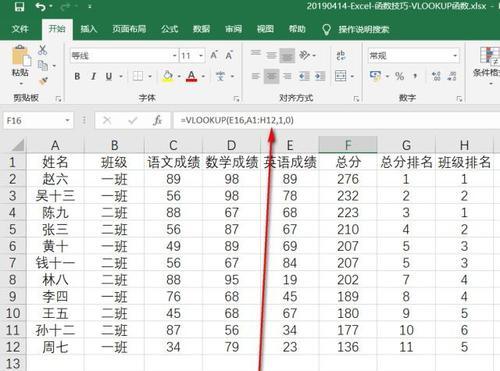This screenshot has width=500, height=371.
Task: Click the Wrap Text icon
Action: pyautogui.click(x=341, y=55)
